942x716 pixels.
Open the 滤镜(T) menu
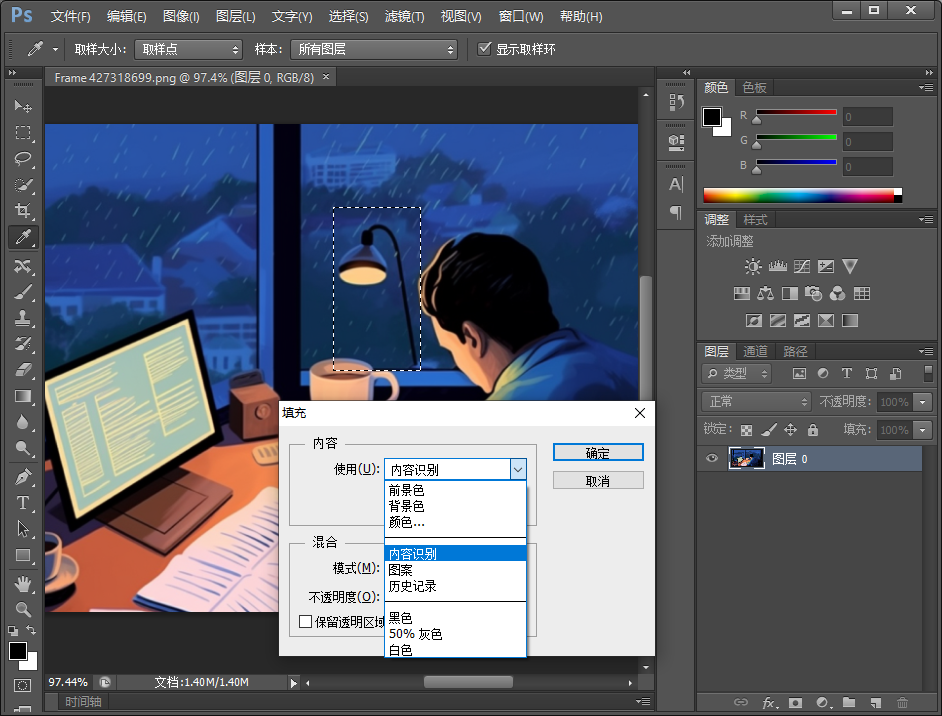click(x=404, y=17)
